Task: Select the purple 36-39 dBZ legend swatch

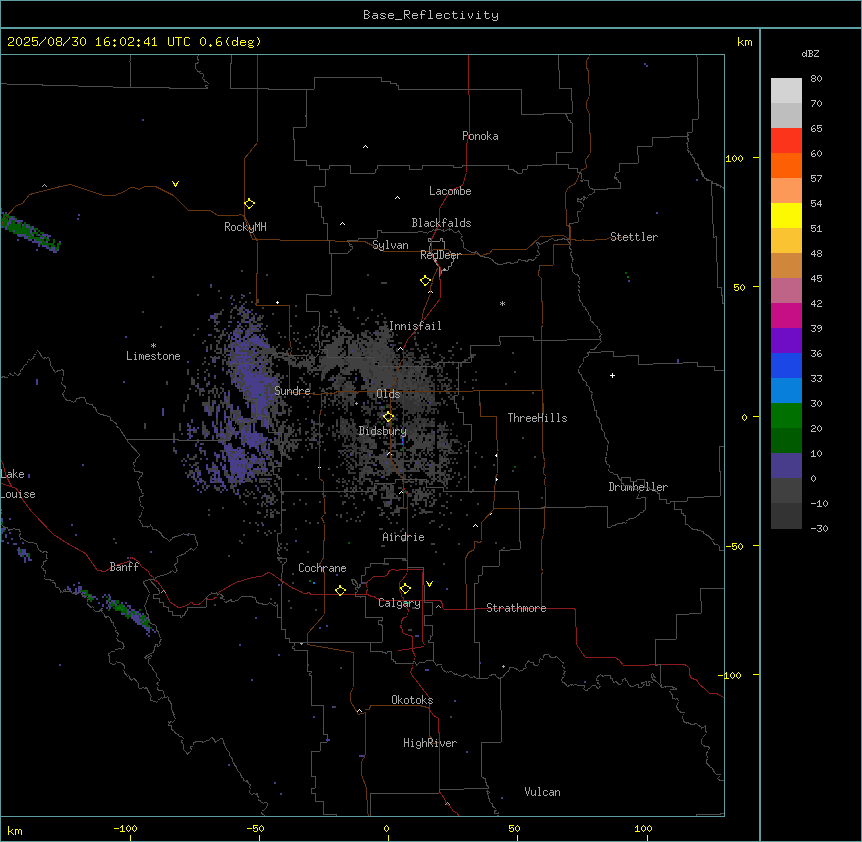Action: [786, 341]
